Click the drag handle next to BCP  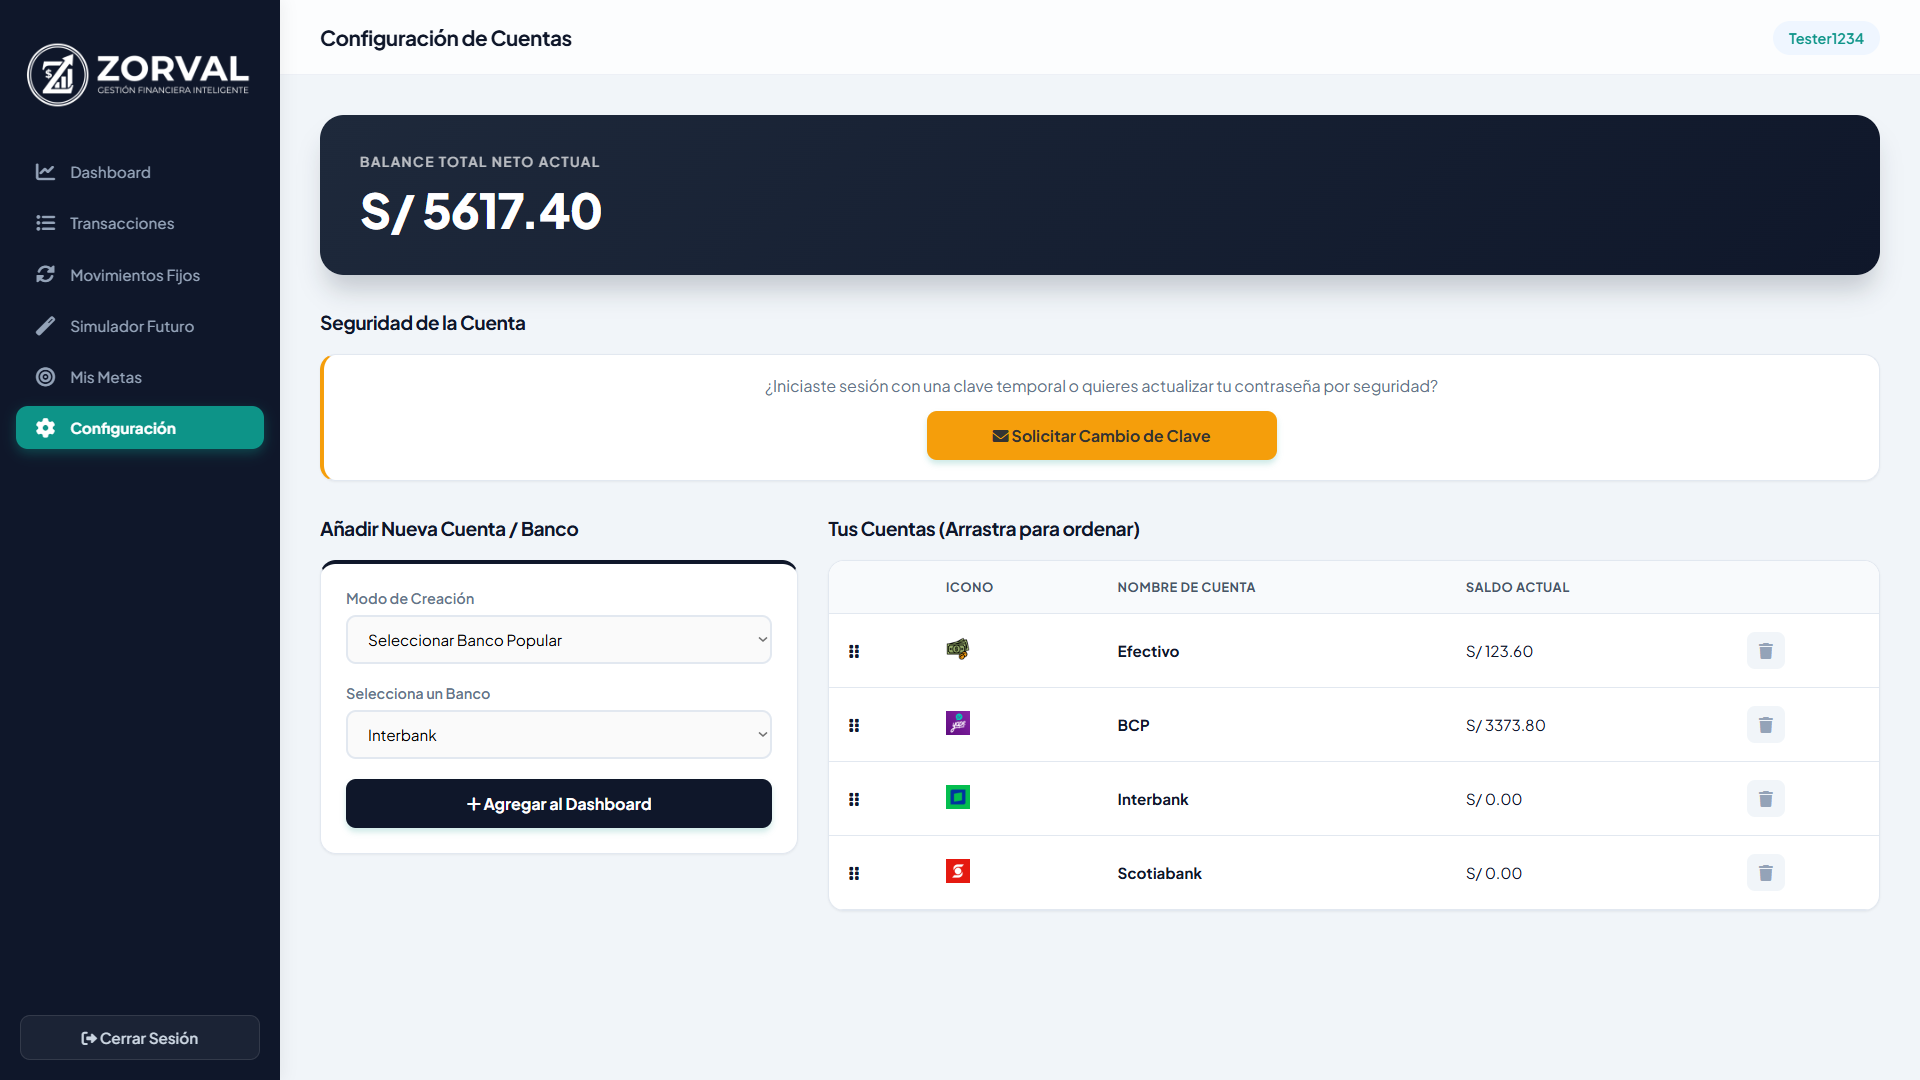(x=854, y=725)
